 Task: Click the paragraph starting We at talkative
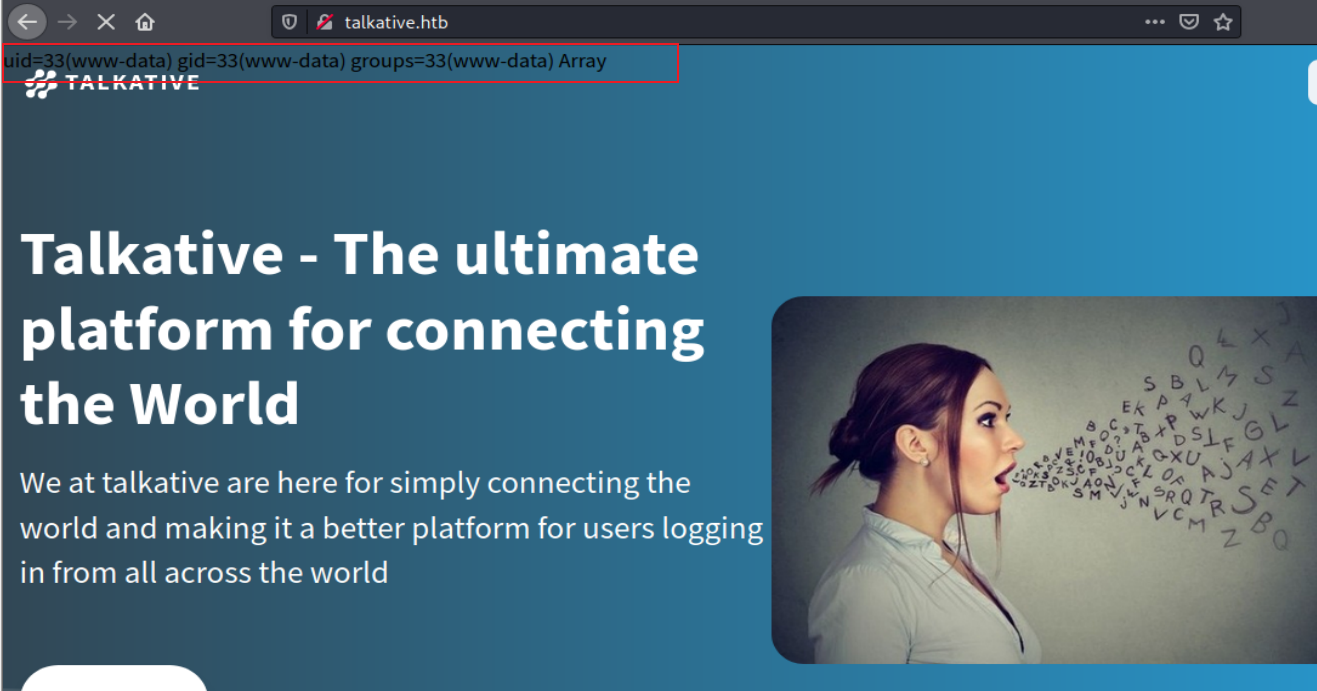pyautogui.click(x=391, y=527)
